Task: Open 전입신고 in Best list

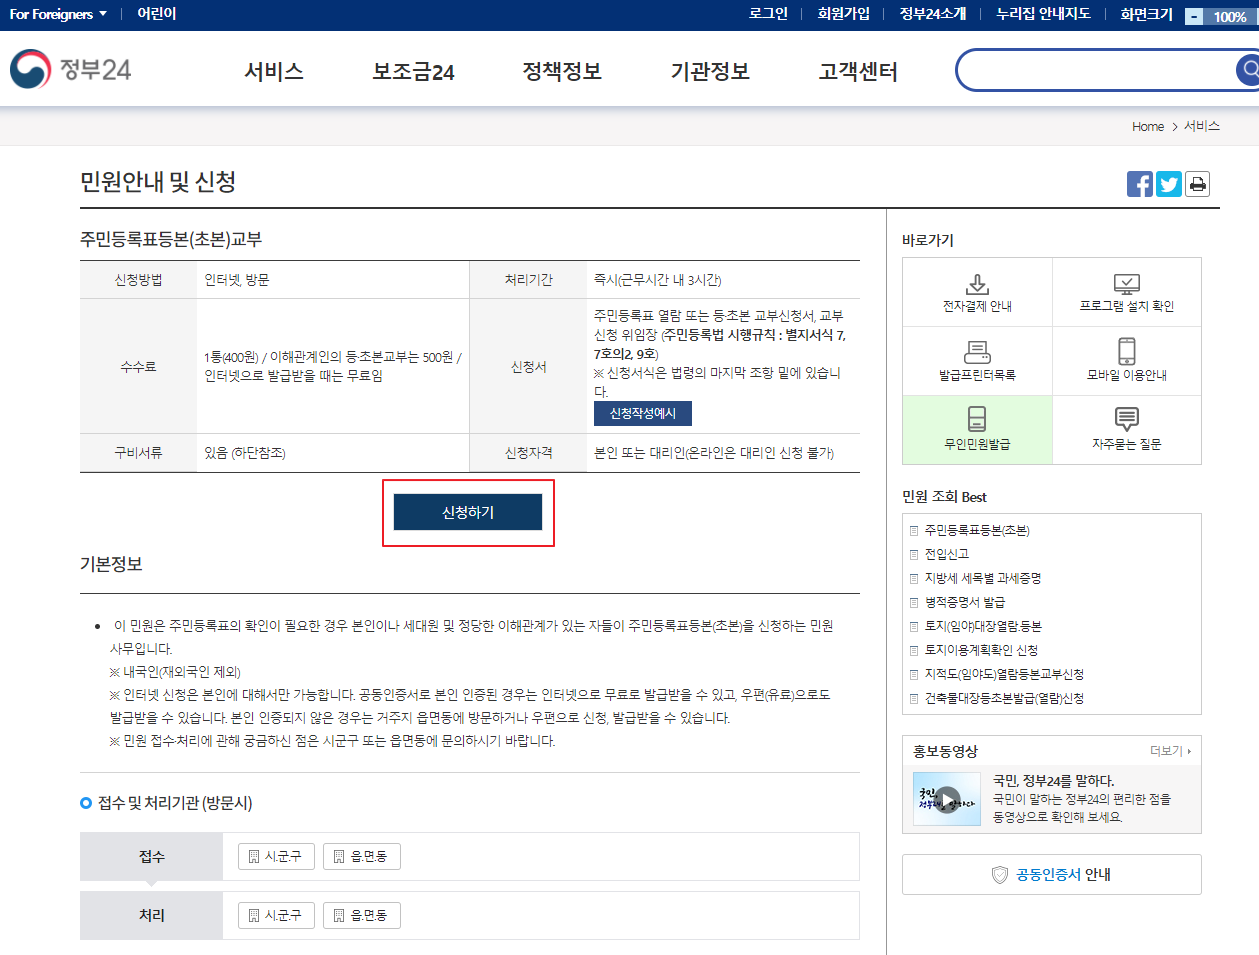Action: click(947, 554)
